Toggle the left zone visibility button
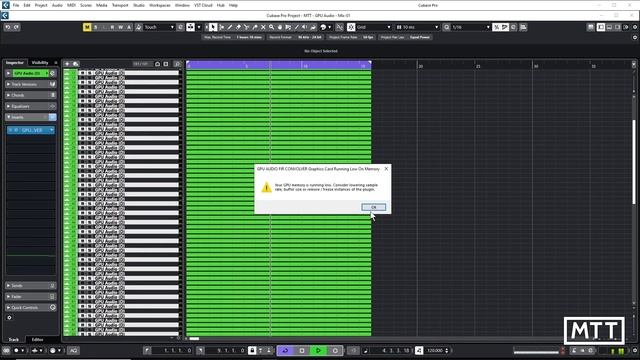The height and width of the screenshot is (360, 640). 601,27
